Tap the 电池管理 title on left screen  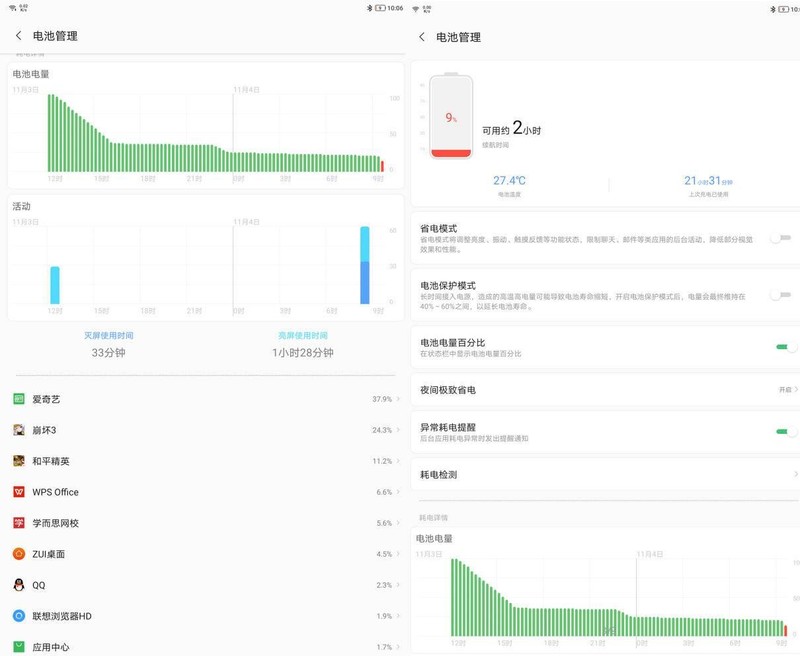[55, 36]
